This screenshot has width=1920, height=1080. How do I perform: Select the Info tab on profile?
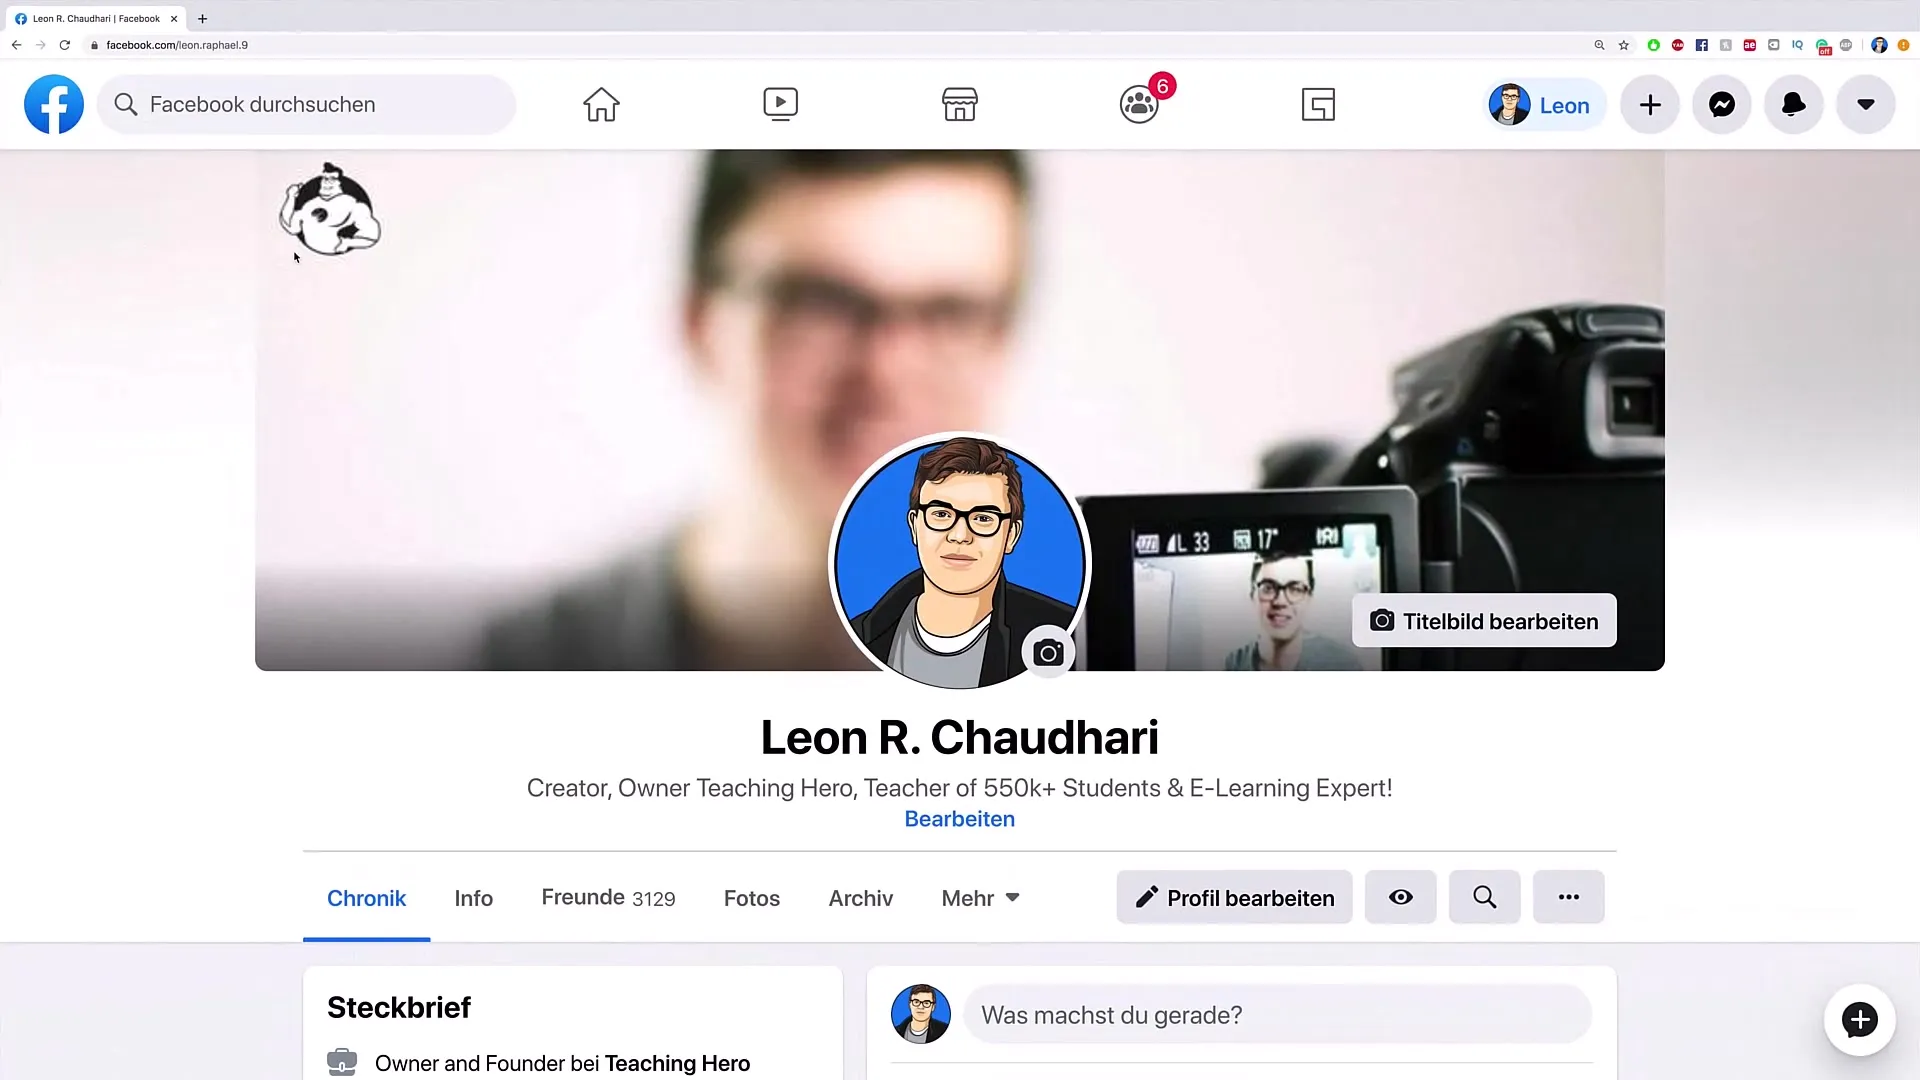[473, 898]
